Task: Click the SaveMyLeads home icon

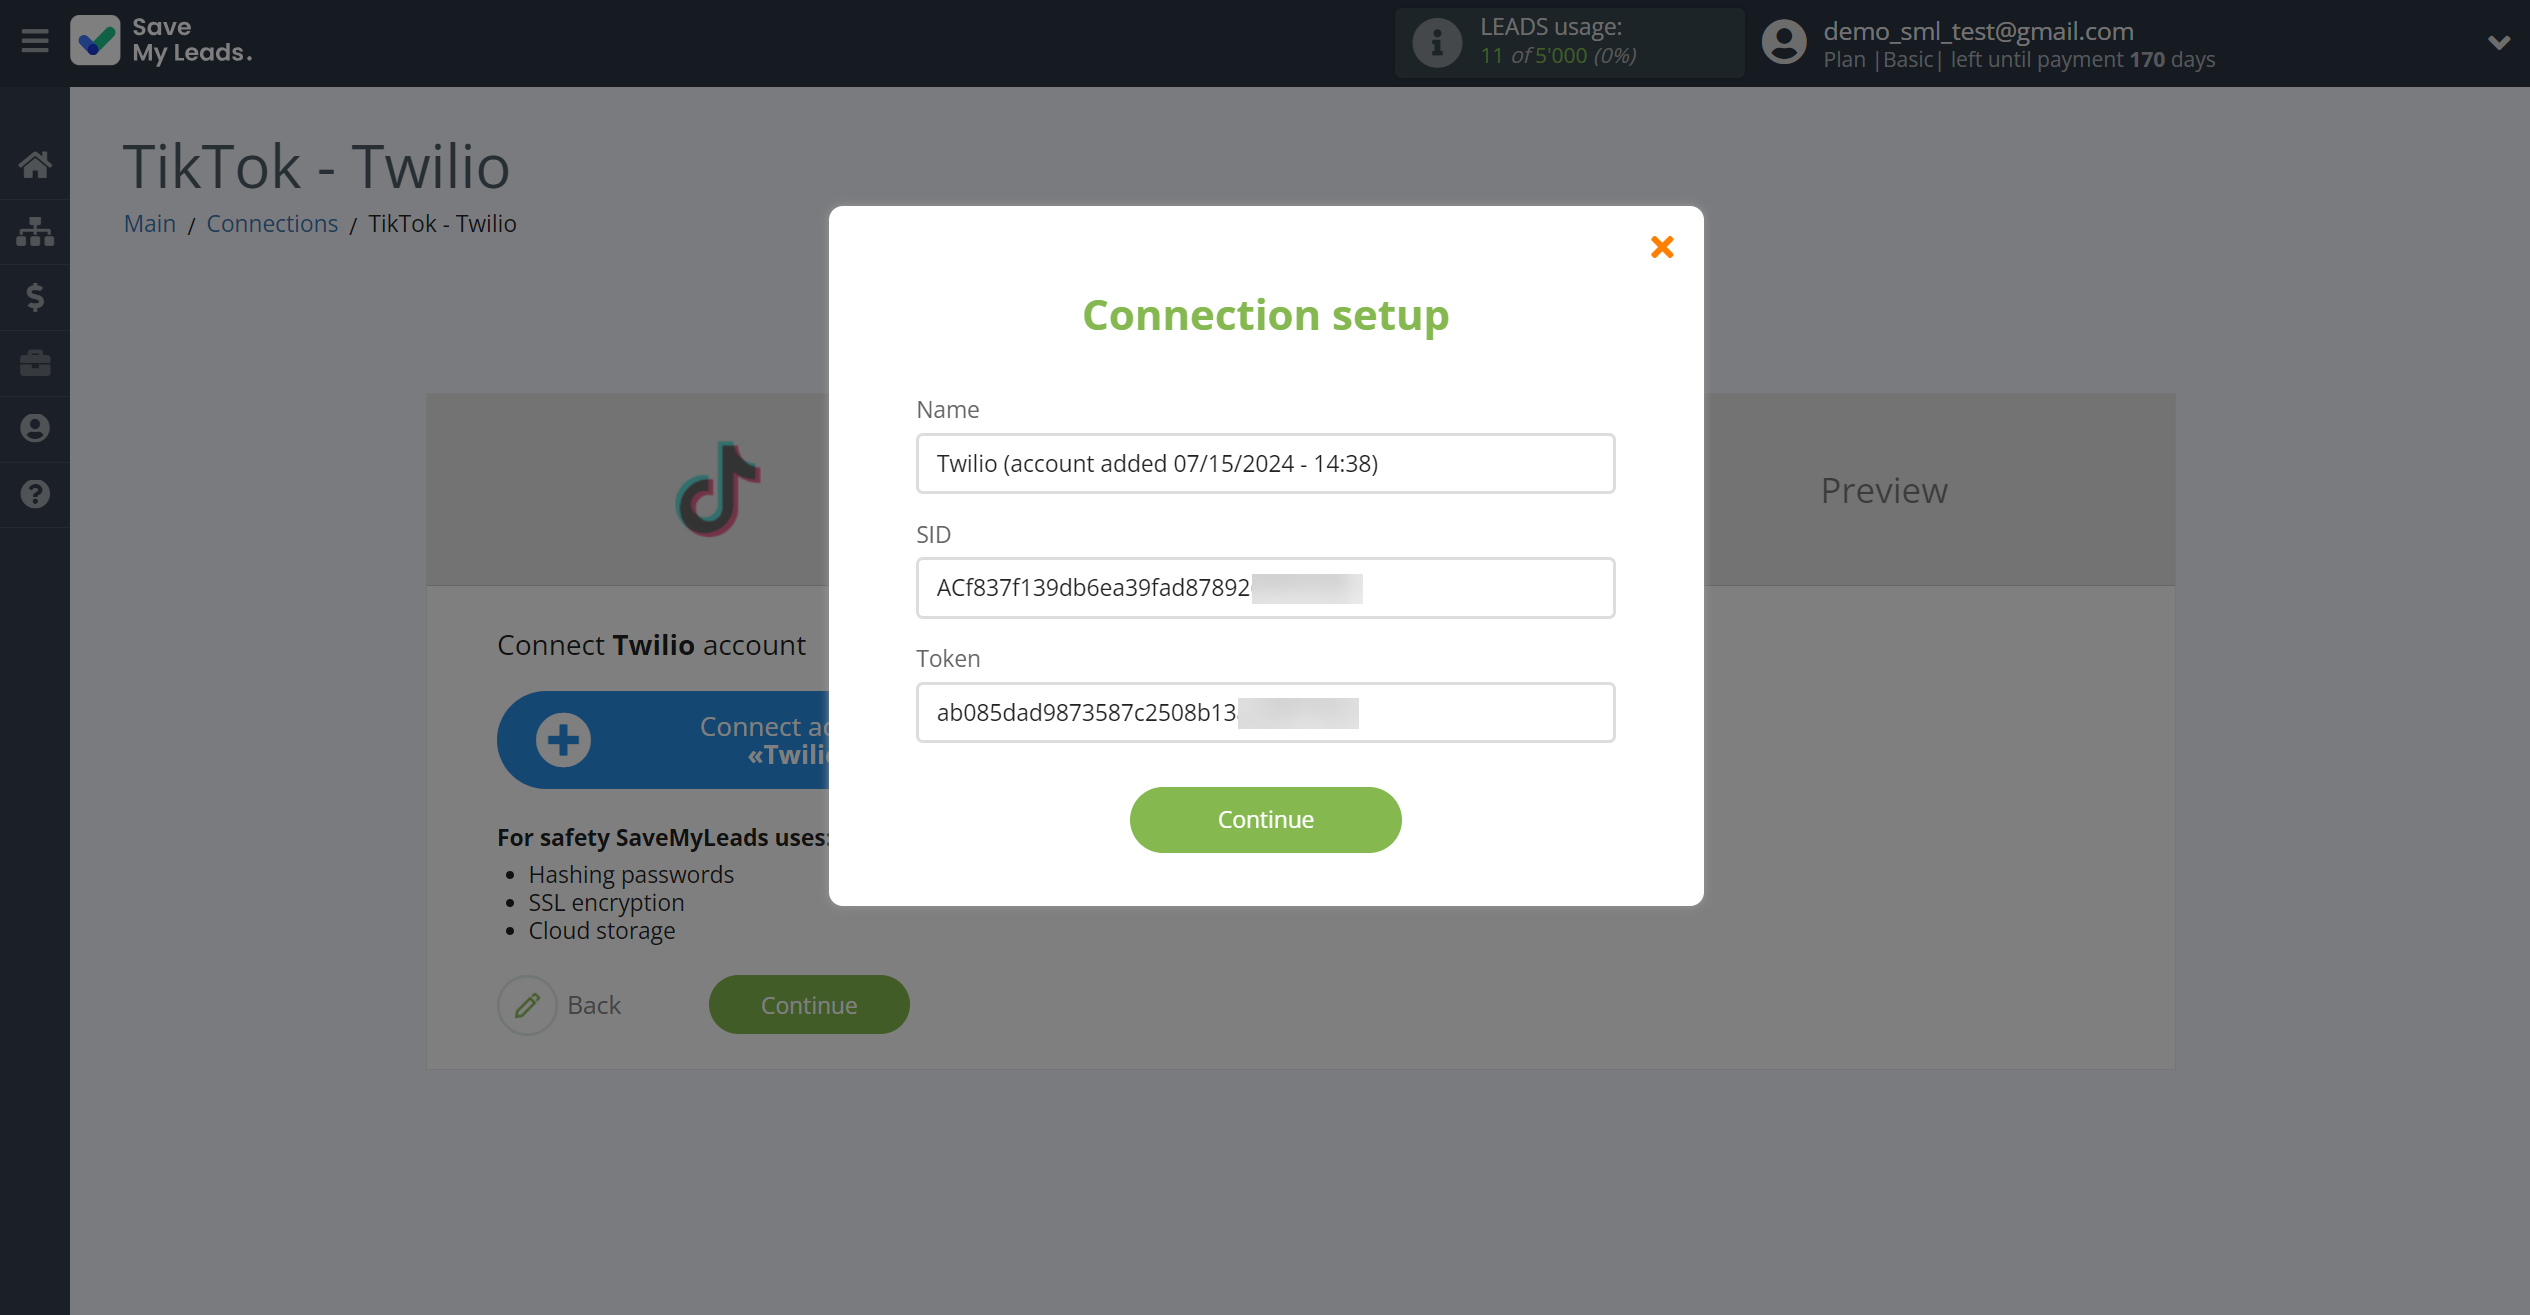Action: 35,164
